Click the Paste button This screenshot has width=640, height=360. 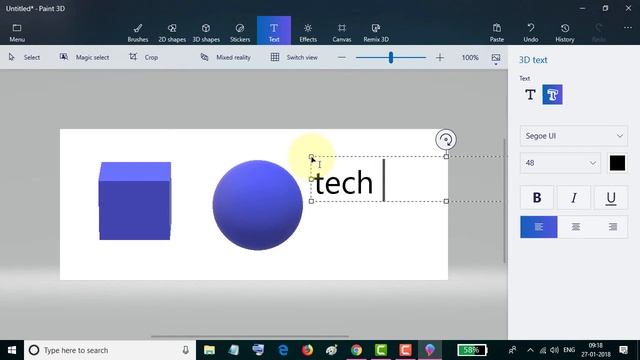pos(497,33)
